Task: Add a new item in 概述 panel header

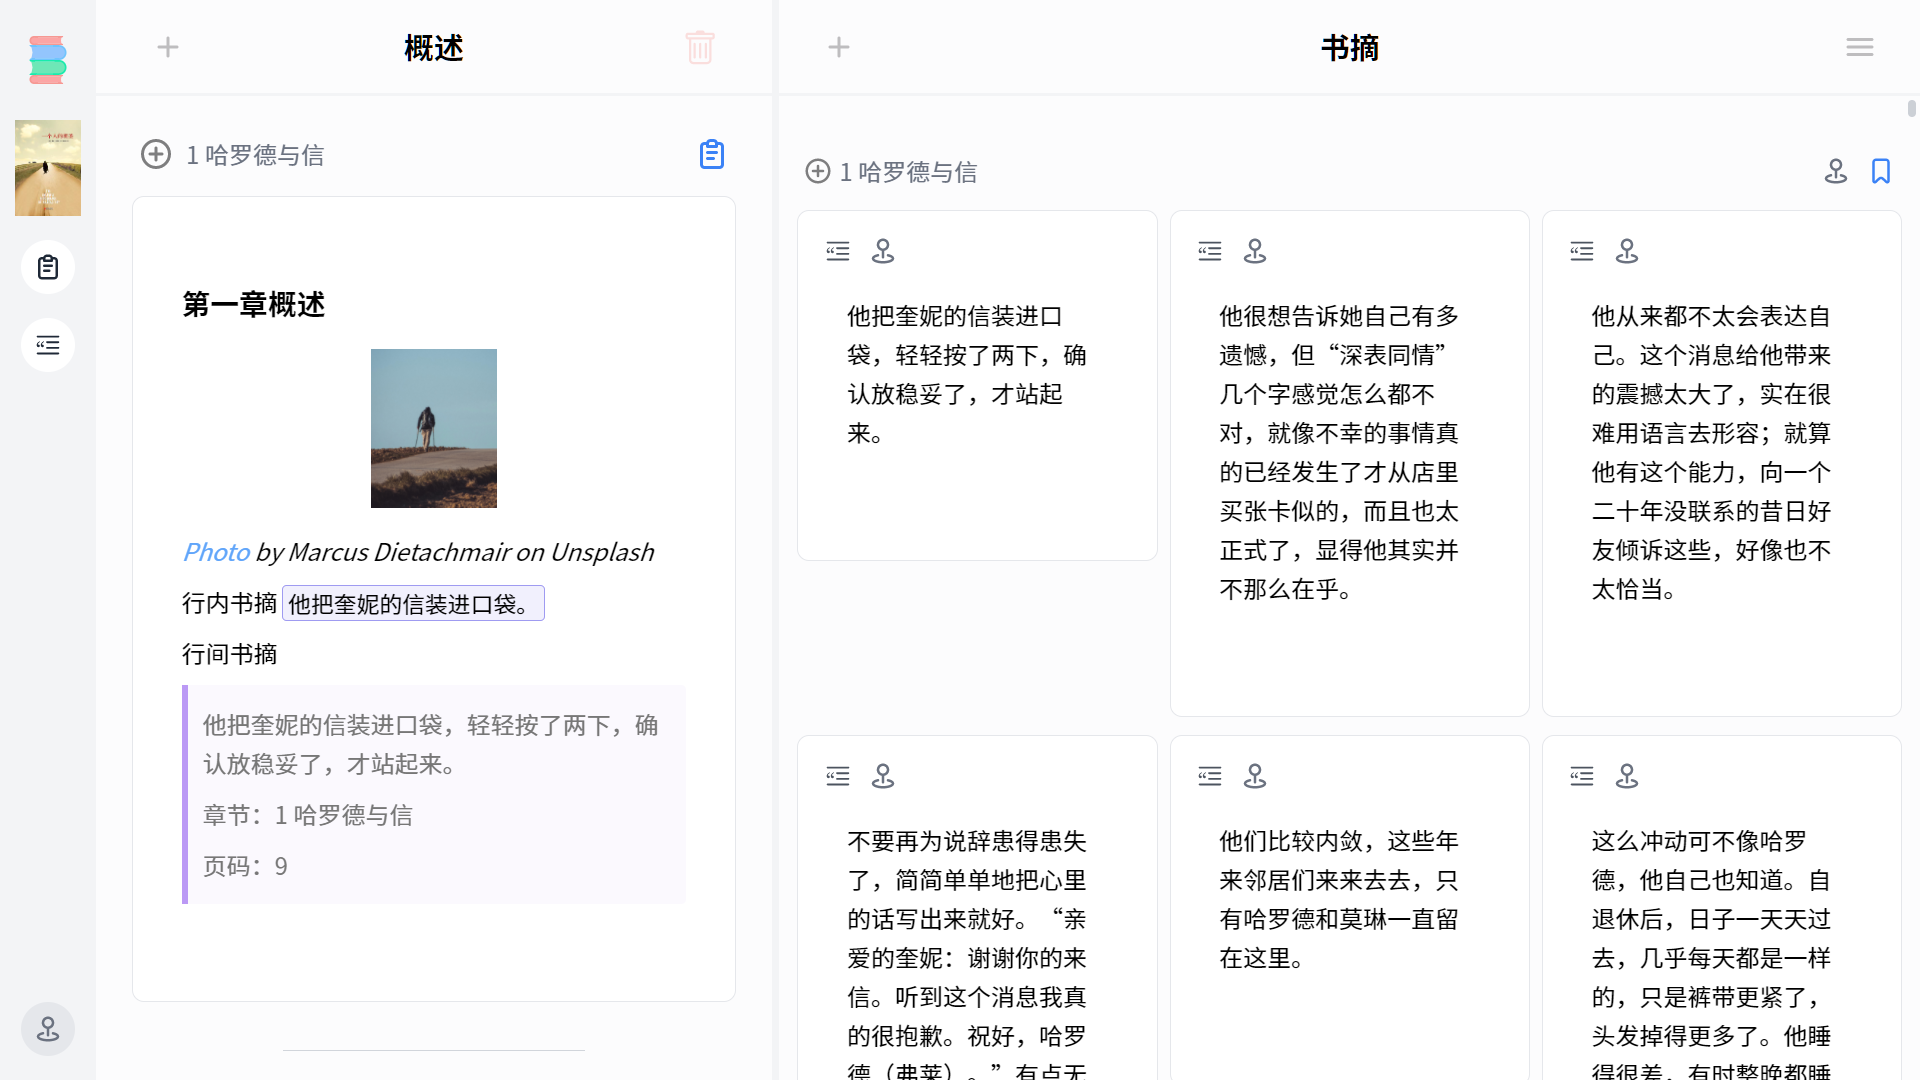Action: 168,47
